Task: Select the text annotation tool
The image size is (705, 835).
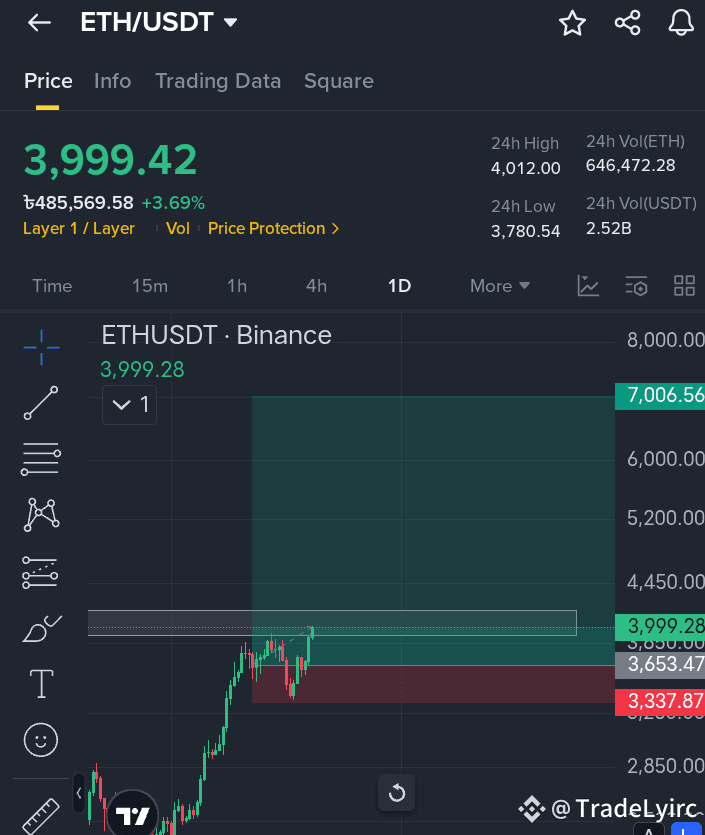Action: [x=42, y=684]
